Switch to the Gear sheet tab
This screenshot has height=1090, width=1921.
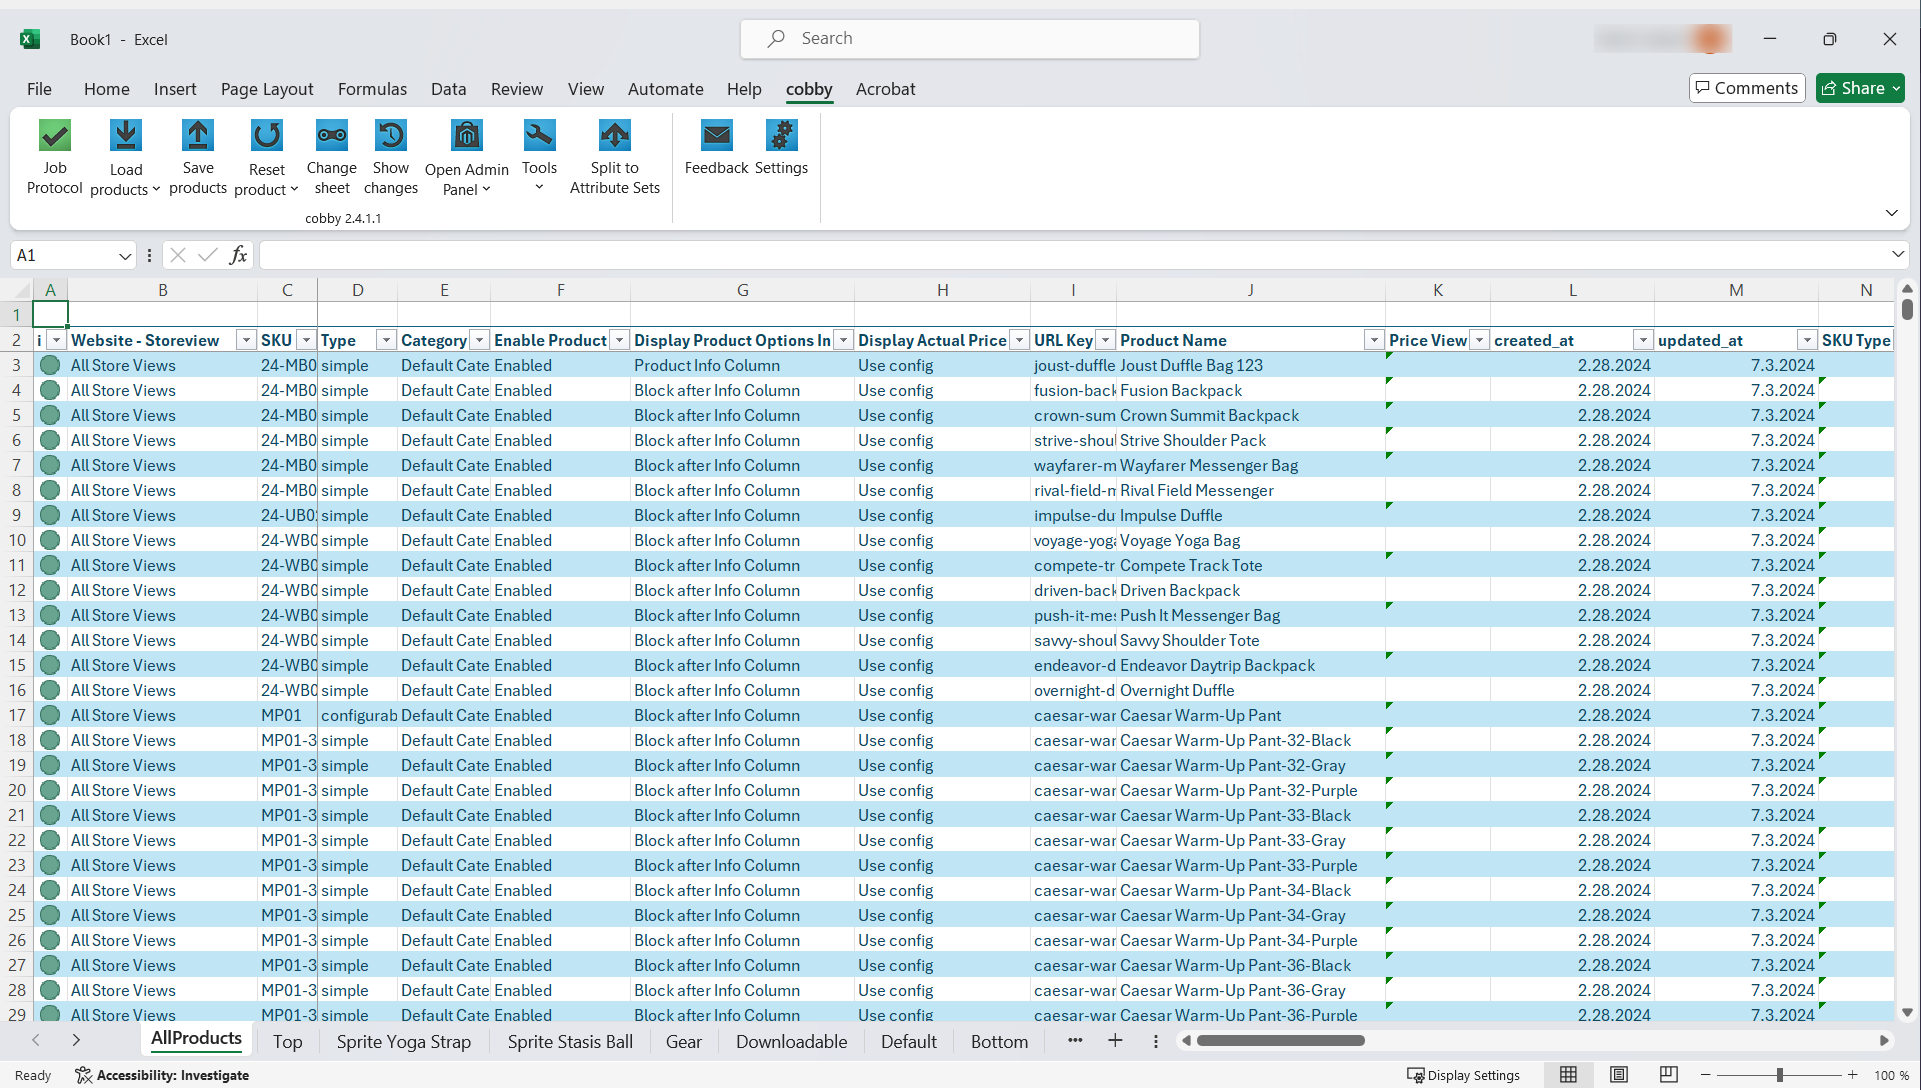click(x=684, y=1041)
